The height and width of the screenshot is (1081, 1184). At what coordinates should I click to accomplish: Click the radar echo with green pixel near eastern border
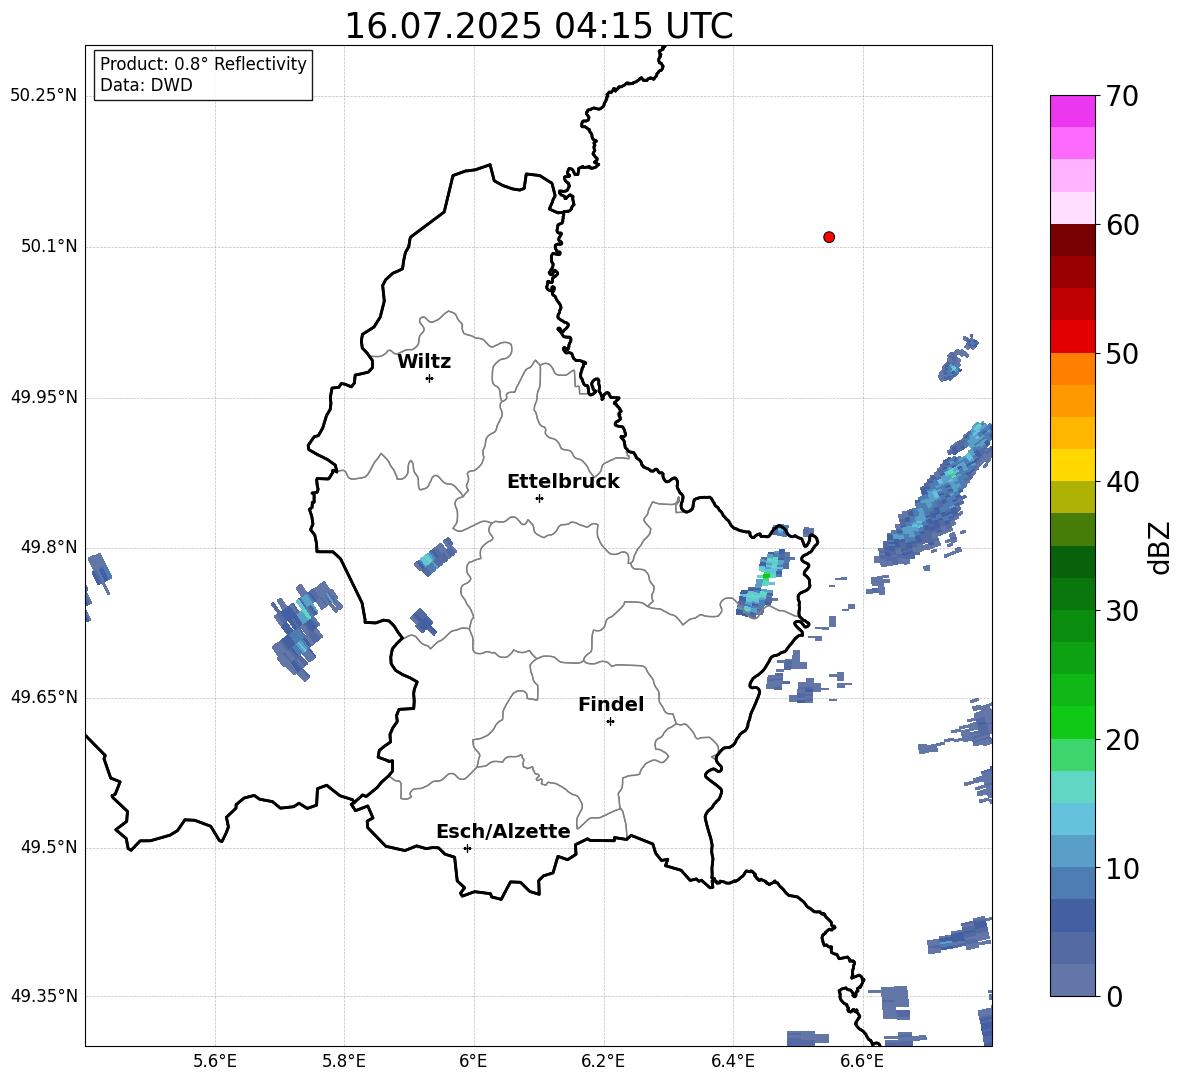pyautogui.click(x=764, y=584)
